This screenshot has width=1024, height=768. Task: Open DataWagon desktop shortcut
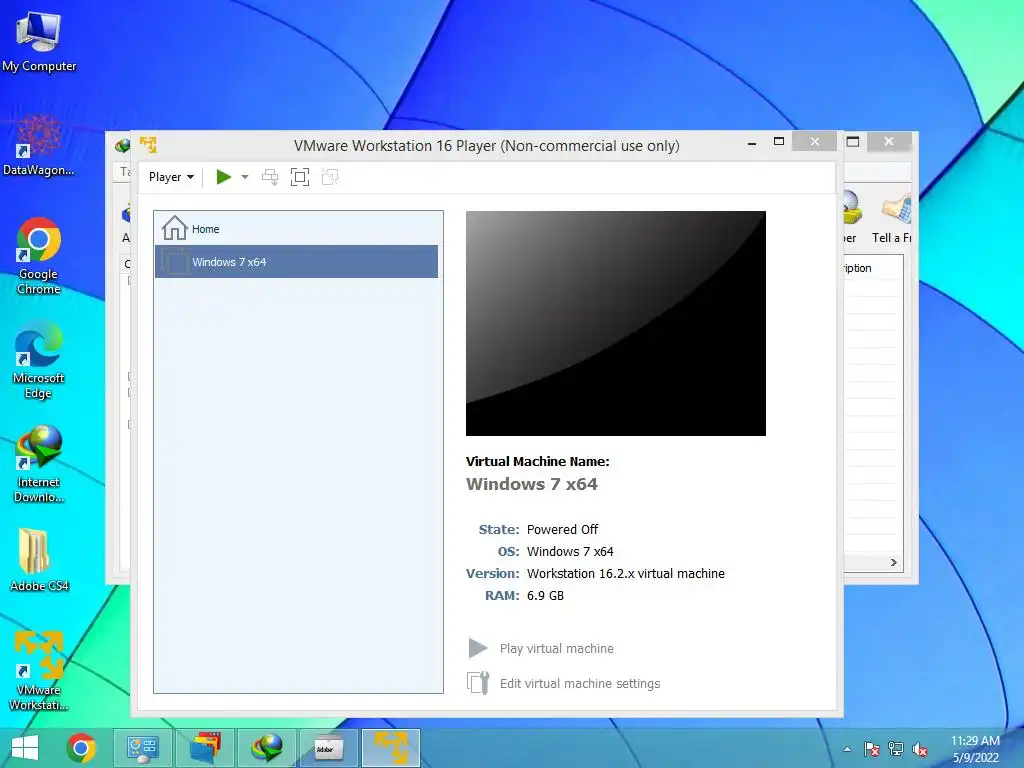pyautogui.click(x=39, y=145)
